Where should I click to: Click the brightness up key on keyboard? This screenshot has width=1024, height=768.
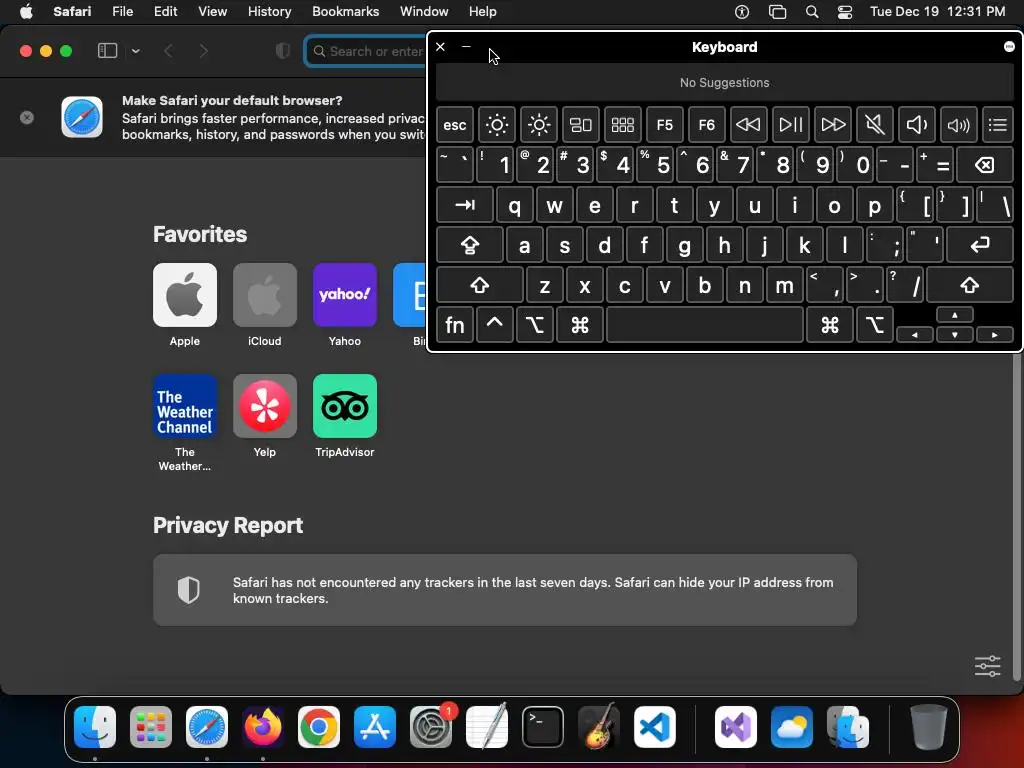pyautogui.click(x=539, y=125)
